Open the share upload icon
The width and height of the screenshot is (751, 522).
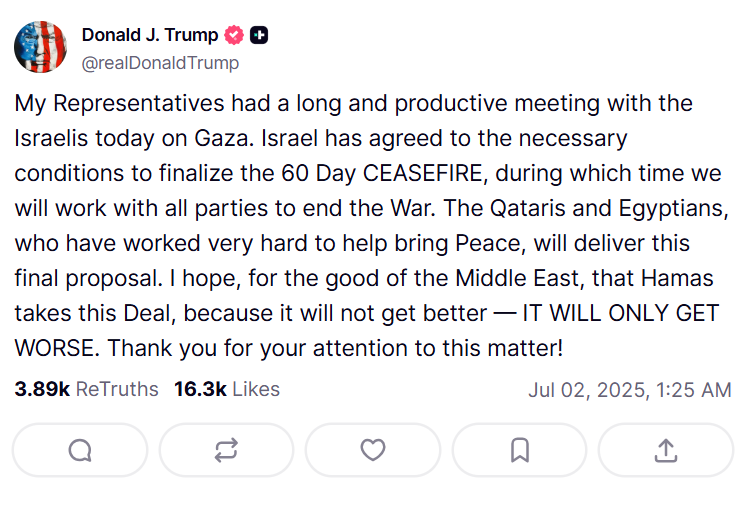[x=665, y=451]
